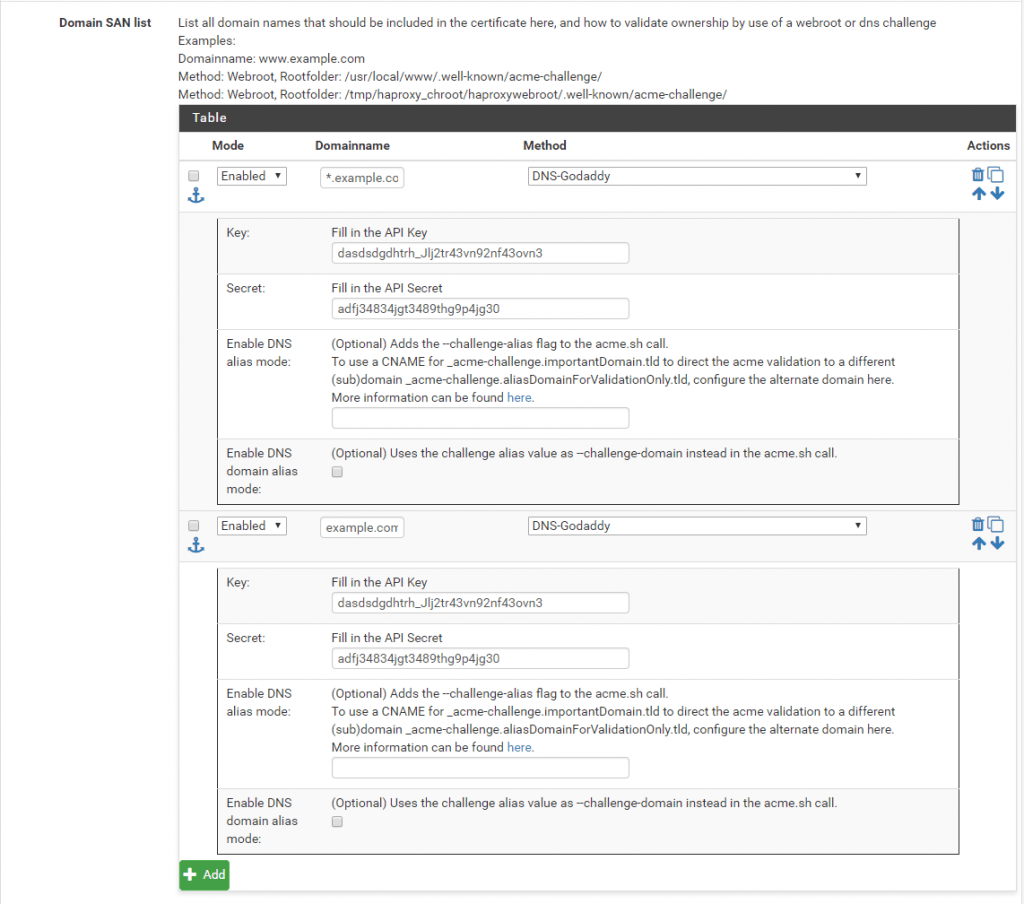Enable DNS domain alias mode for second entry
The width and height of the screenshot is (1024, 904).
(x=337, y=822)
